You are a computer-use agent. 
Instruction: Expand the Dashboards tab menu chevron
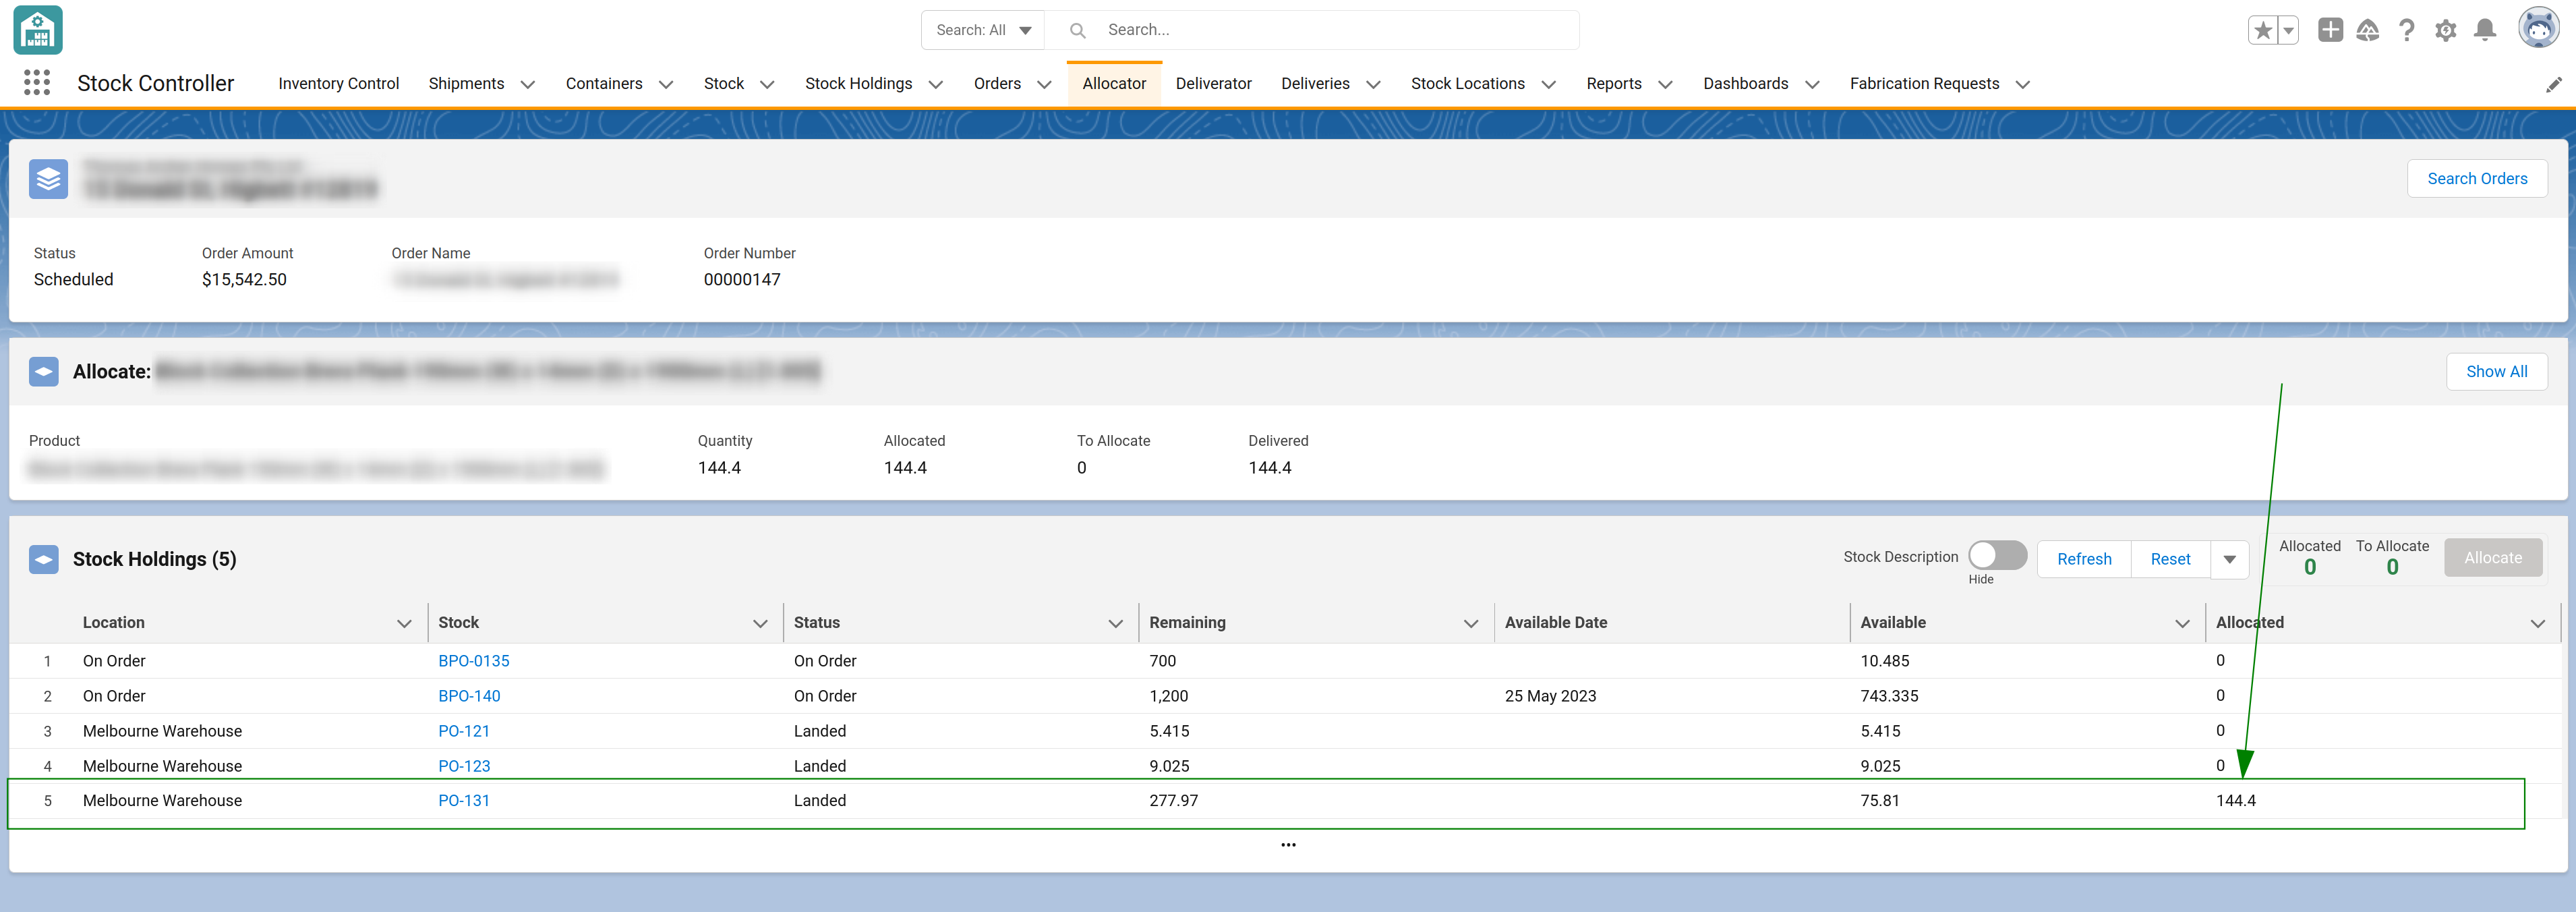click(x=1812, y=85)
